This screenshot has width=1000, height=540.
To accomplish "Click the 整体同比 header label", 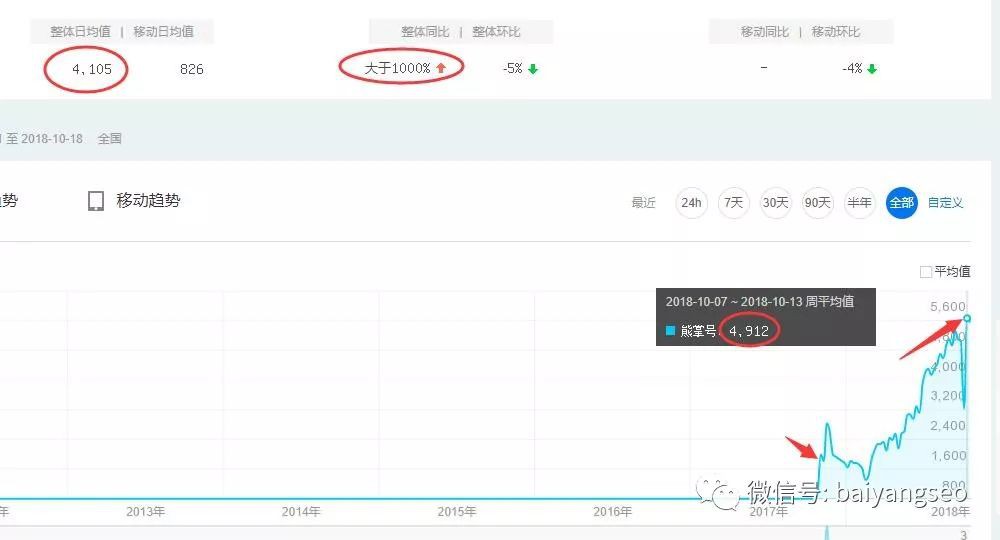I will [425, 31].
